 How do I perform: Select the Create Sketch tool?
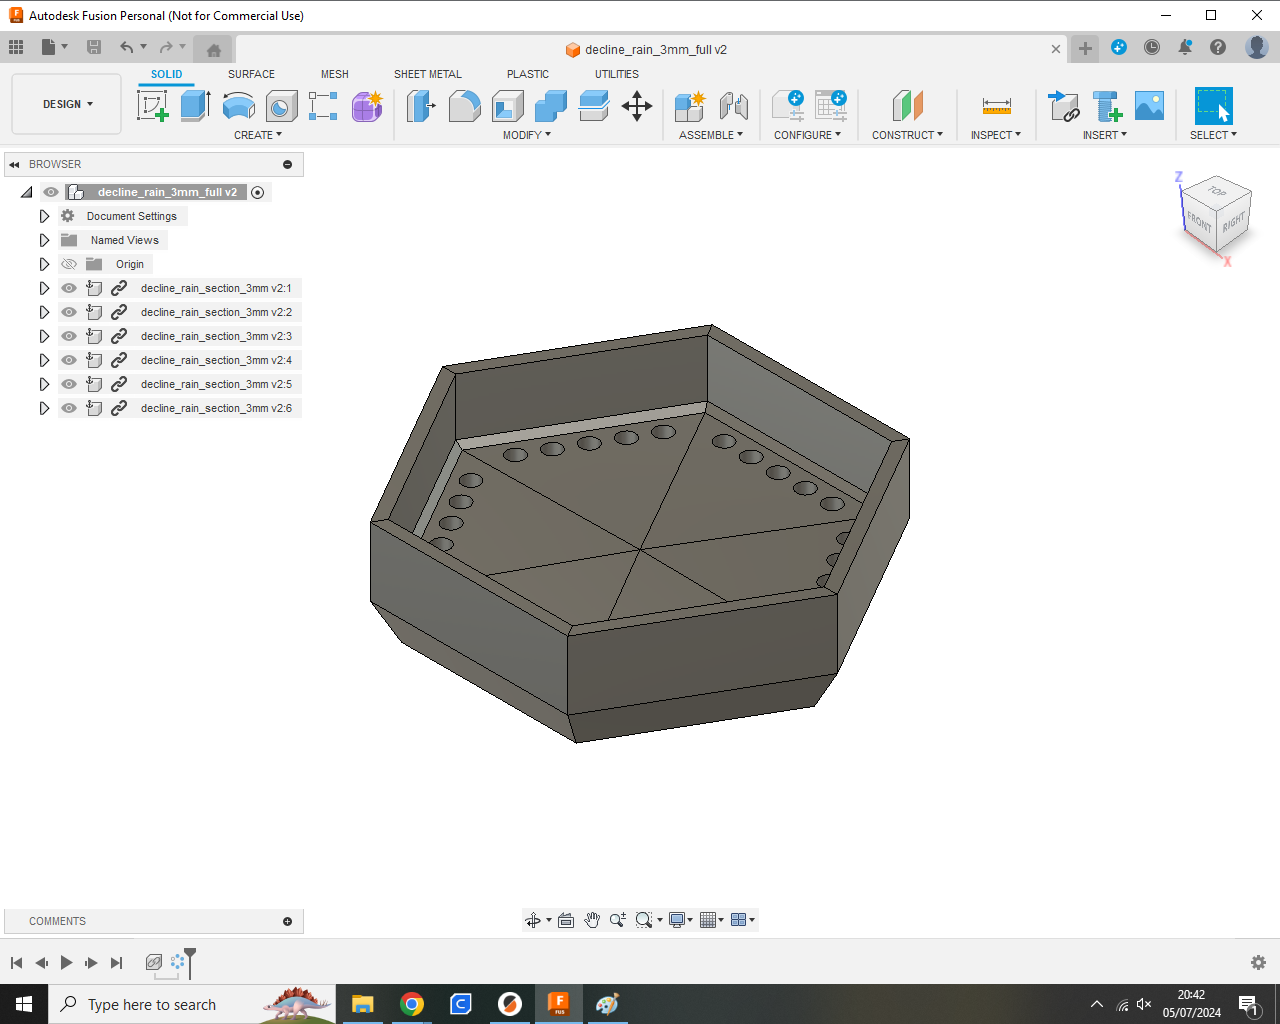[154, 106]
